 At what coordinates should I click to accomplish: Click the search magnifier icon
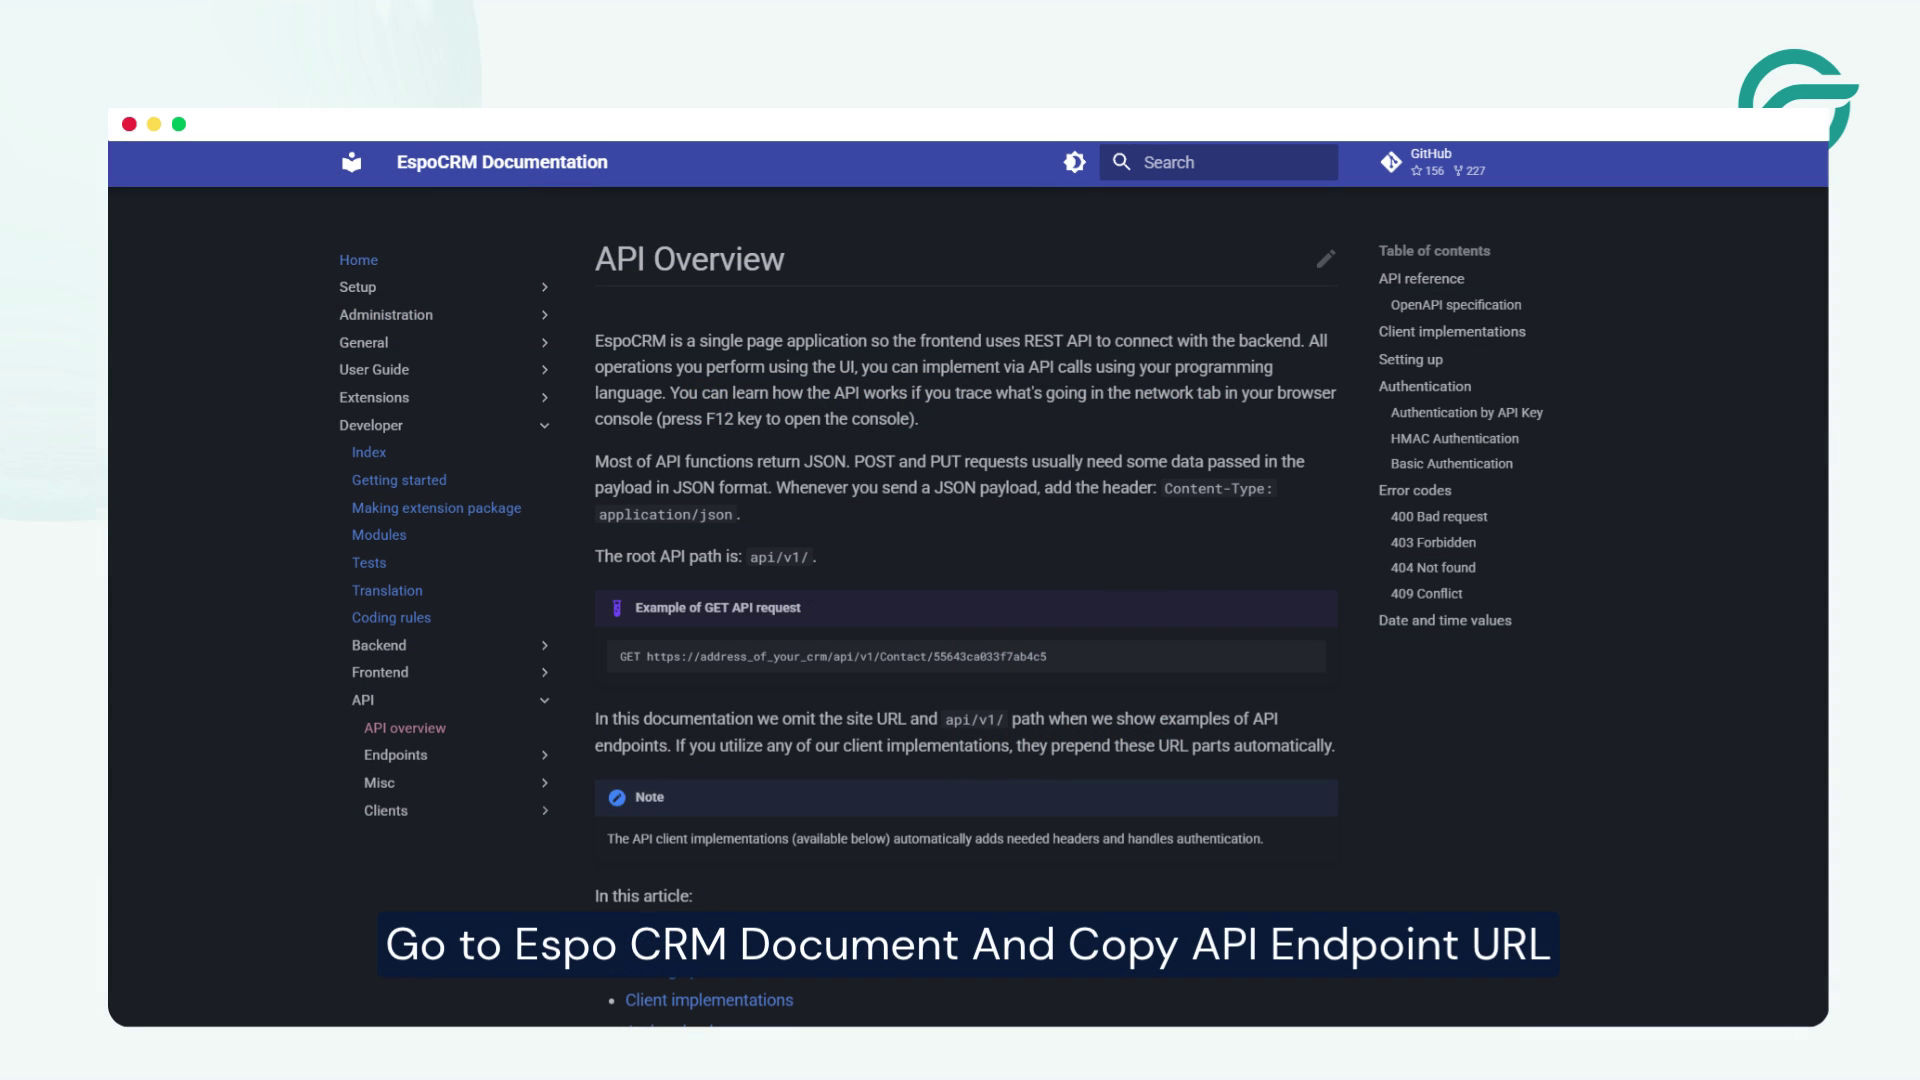click(x=1121, y=162)
